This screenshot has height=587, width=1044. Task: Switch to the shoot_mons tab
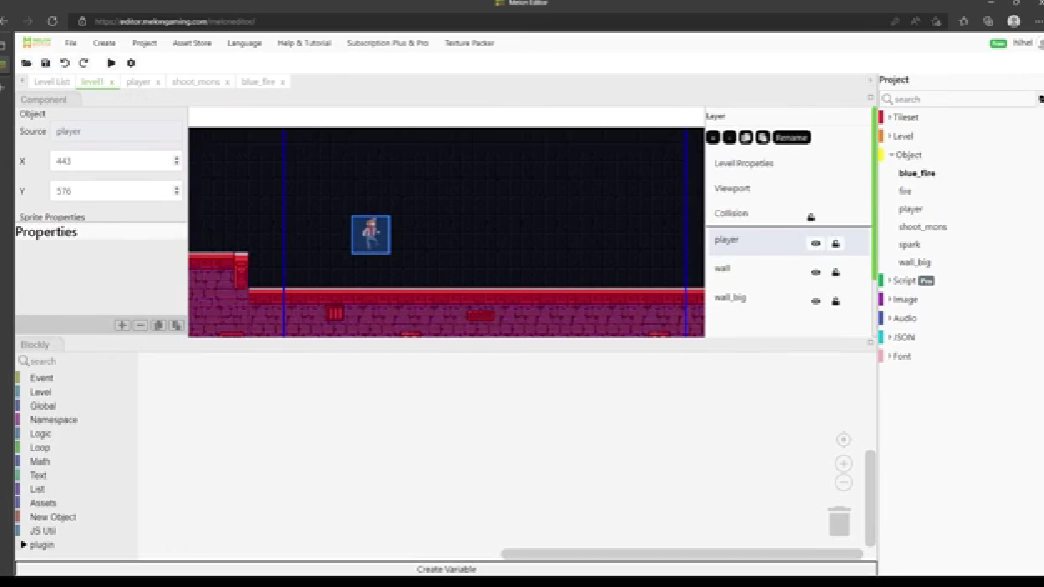tap(195, 82)
